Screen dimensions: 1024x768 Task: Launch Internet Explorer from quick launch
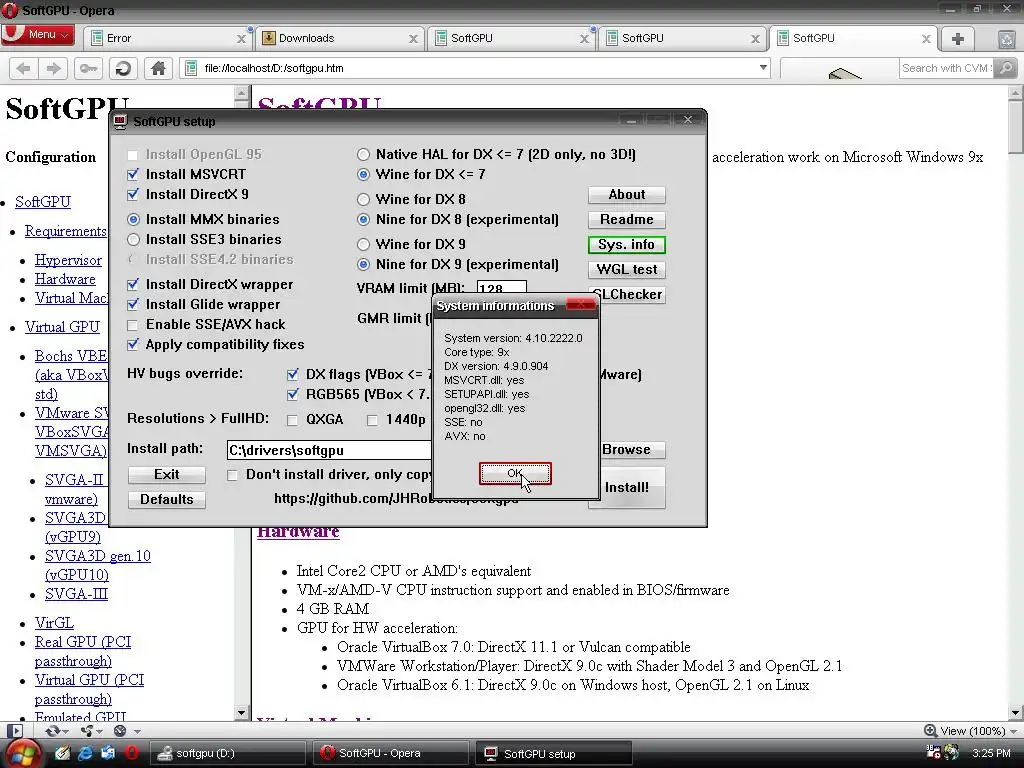coord(85,753)
